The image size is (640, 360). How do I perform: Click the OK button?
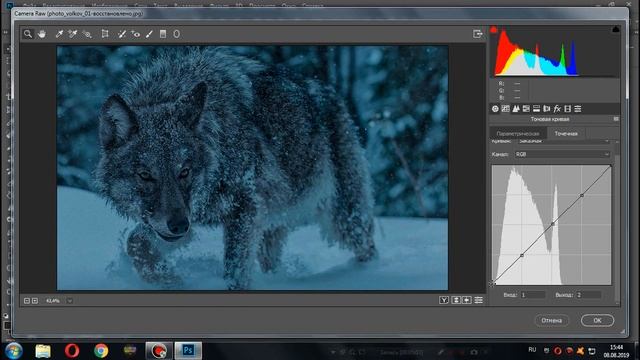[x=597, y=320]
